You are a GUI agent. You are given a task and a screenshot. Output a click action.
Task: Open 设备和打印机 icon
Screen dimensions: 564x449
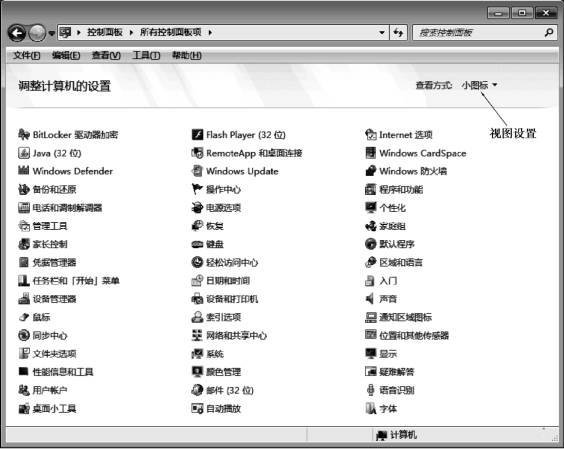coord(197,299)
